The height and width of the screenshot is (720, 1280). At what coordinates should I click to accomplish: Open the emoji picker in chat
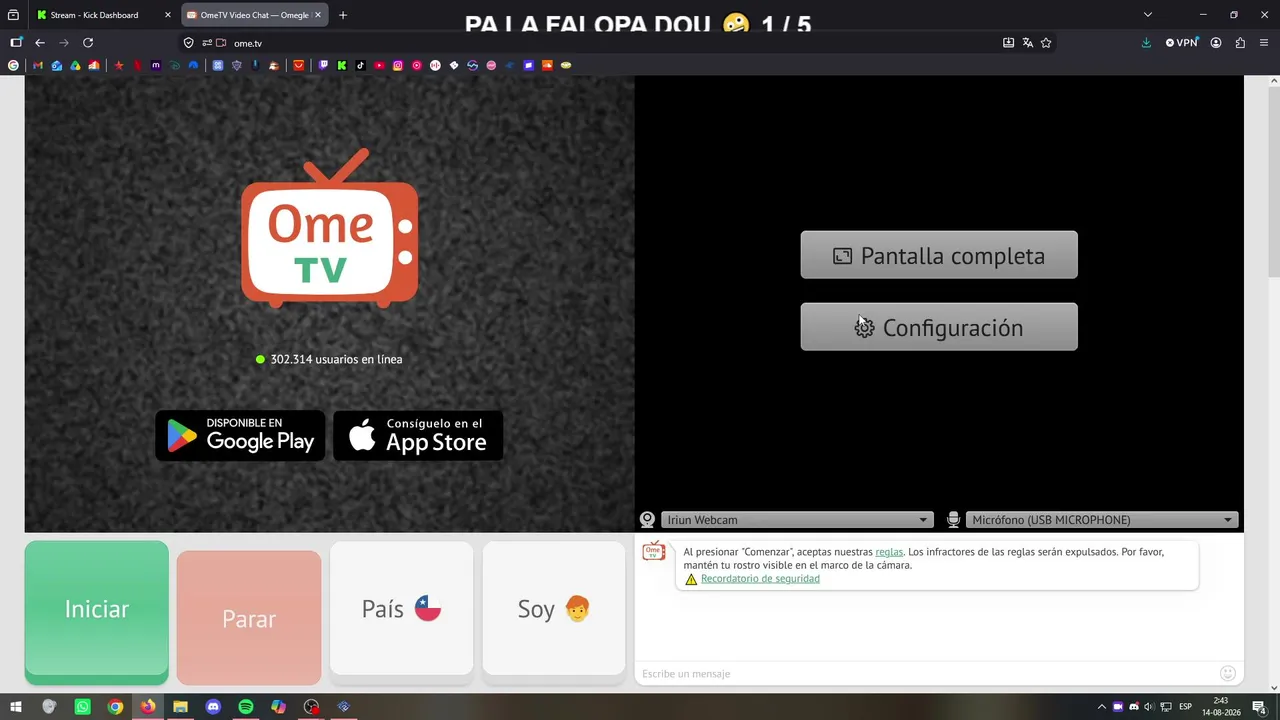1228,673
